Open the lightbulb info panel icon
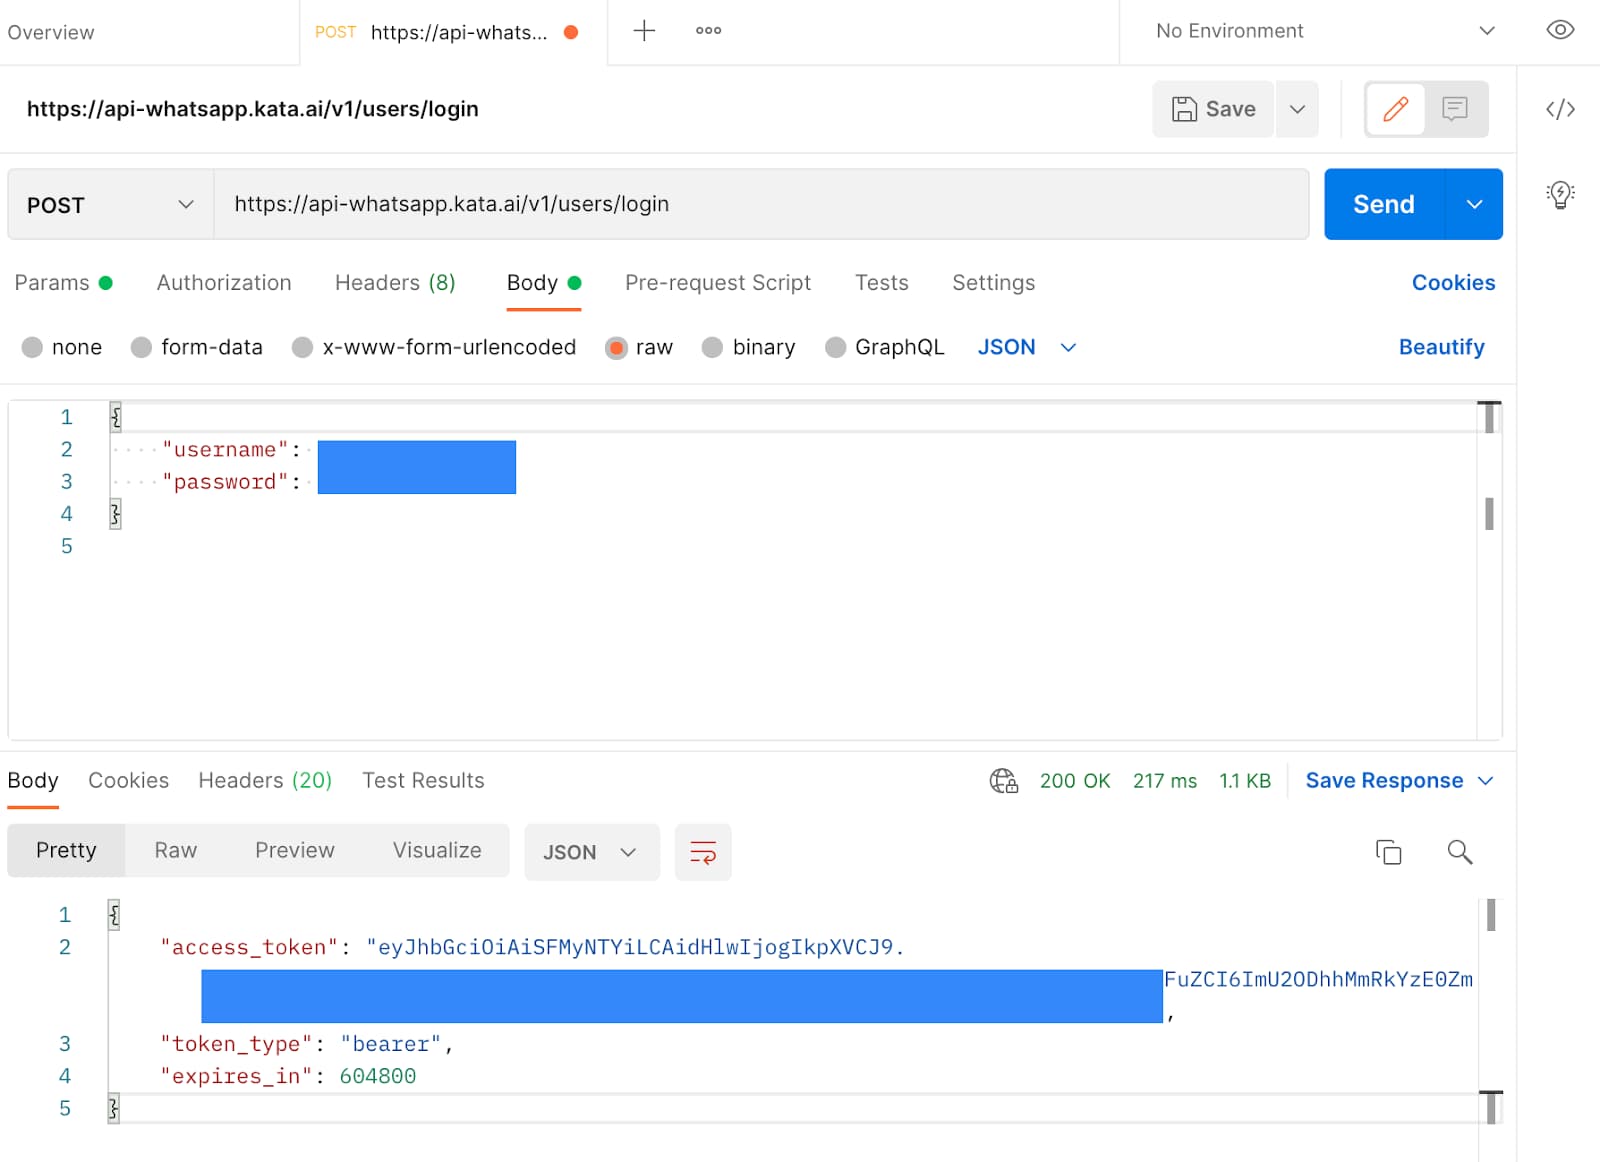The height and width of the screenshot is (1162, 1600). (1560, 194)
